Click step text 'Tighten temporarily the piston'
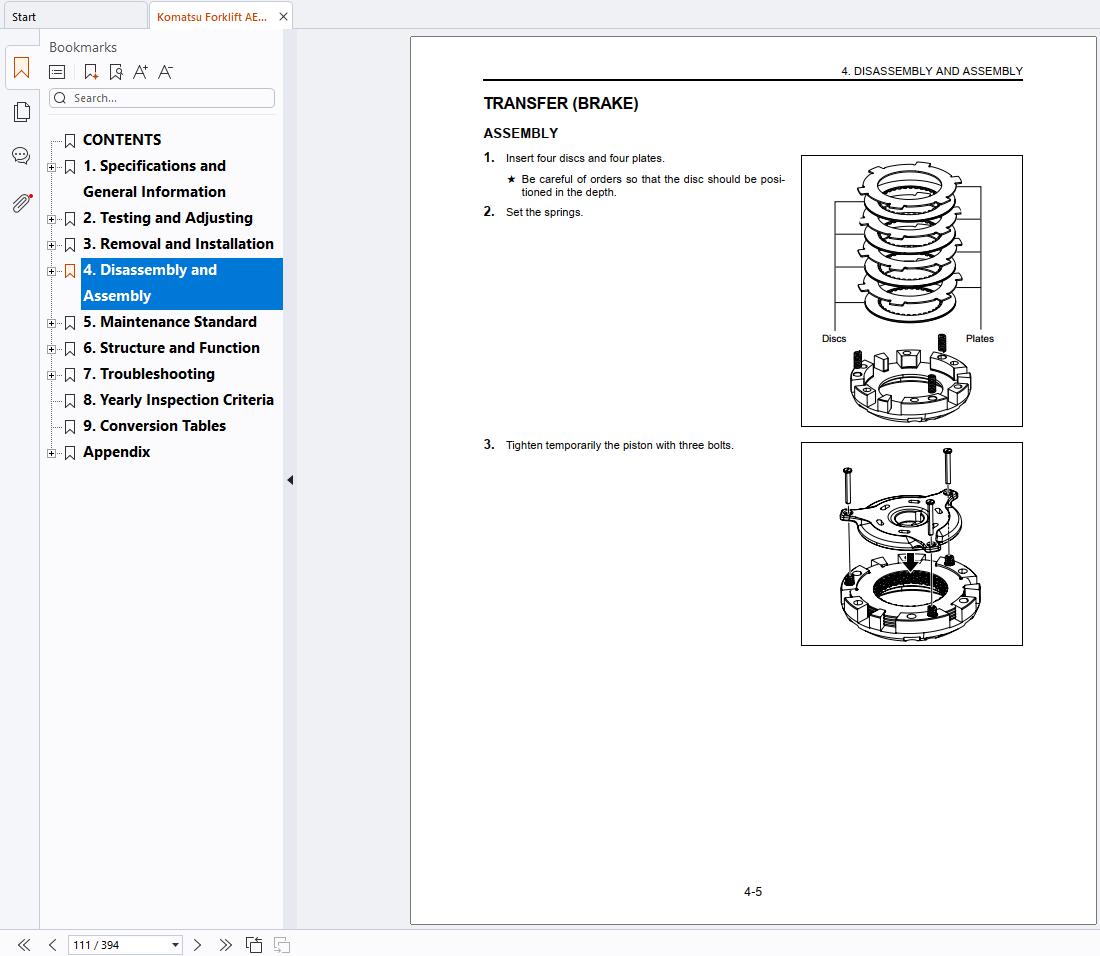The width and height of the screenshot is (1100, 956). [619, 445]
